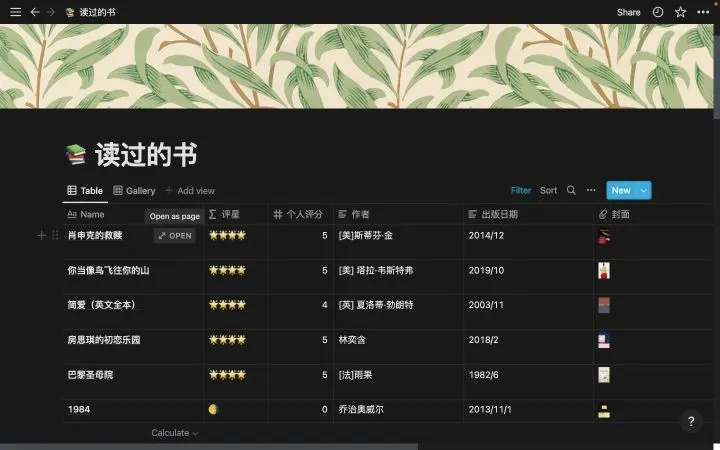Click star rating of 房思琪的初恋乐园
Image resolution: width=720 pixels, height=450 pixels.
(x=227, y=340)
